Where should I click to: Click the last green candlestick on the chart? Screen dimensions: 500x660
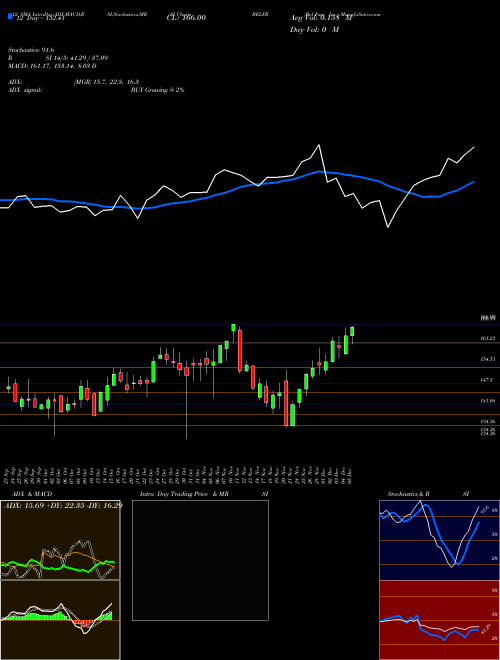pyautogui.click(x=352, y=331)
